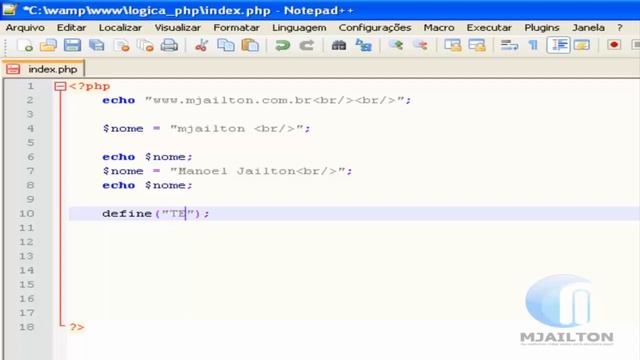Screen dimensions: 640x360
Task: Redo action using the Redo arrow
Action: pyautogui.click(x=307, y=45)
